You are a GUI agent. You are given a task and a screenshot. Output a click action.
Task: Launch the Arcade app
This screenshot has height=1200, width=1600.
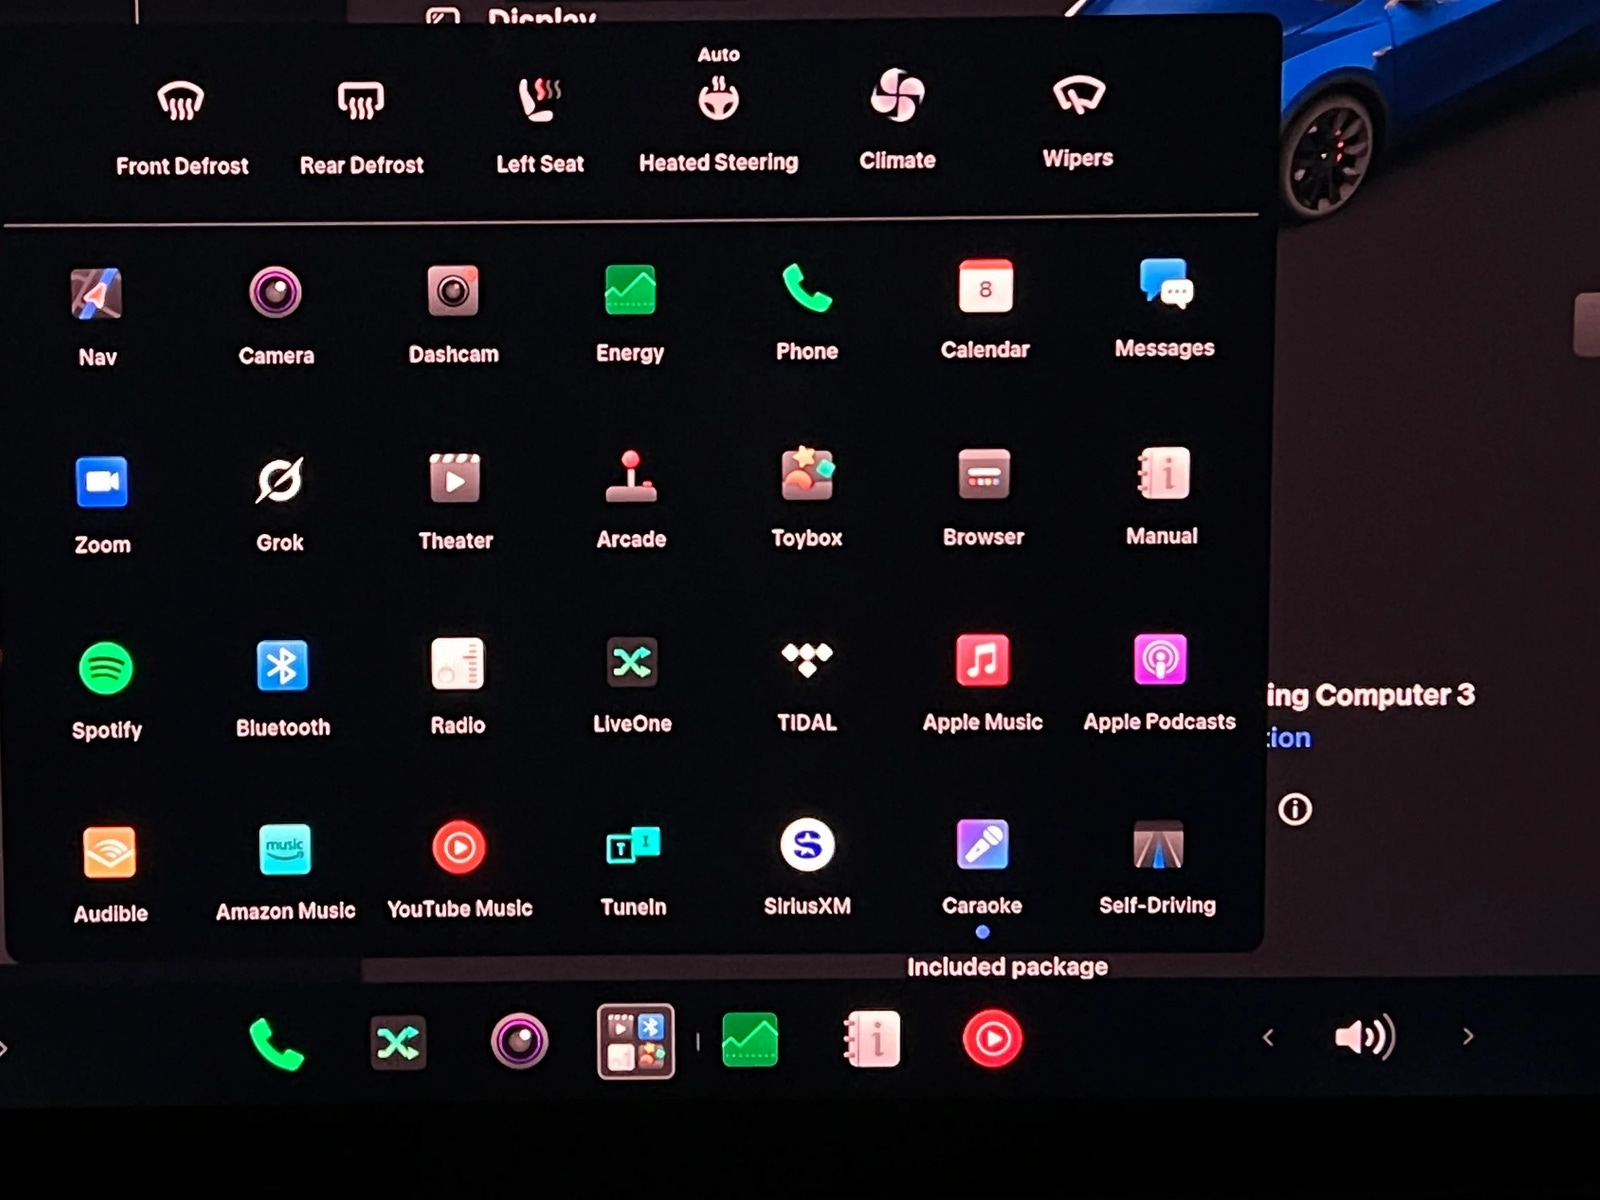click(x=631, y=476)
